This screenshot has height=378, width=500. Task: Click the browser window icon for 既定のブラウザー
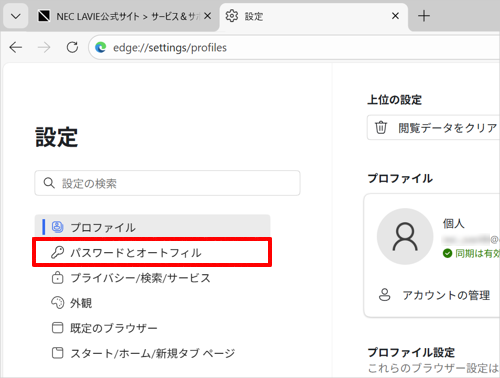(x=57, y=328)
